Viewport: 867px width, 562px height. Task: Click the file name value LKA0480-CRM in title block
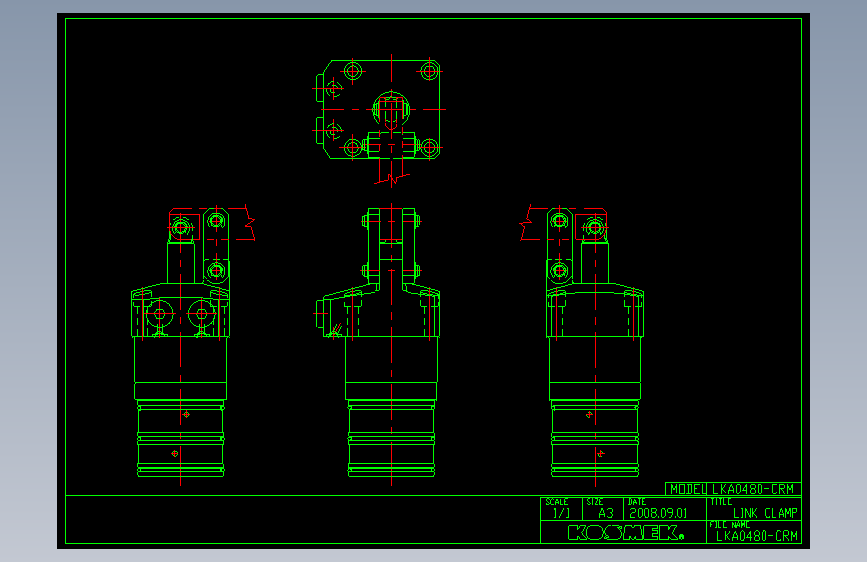757,536
